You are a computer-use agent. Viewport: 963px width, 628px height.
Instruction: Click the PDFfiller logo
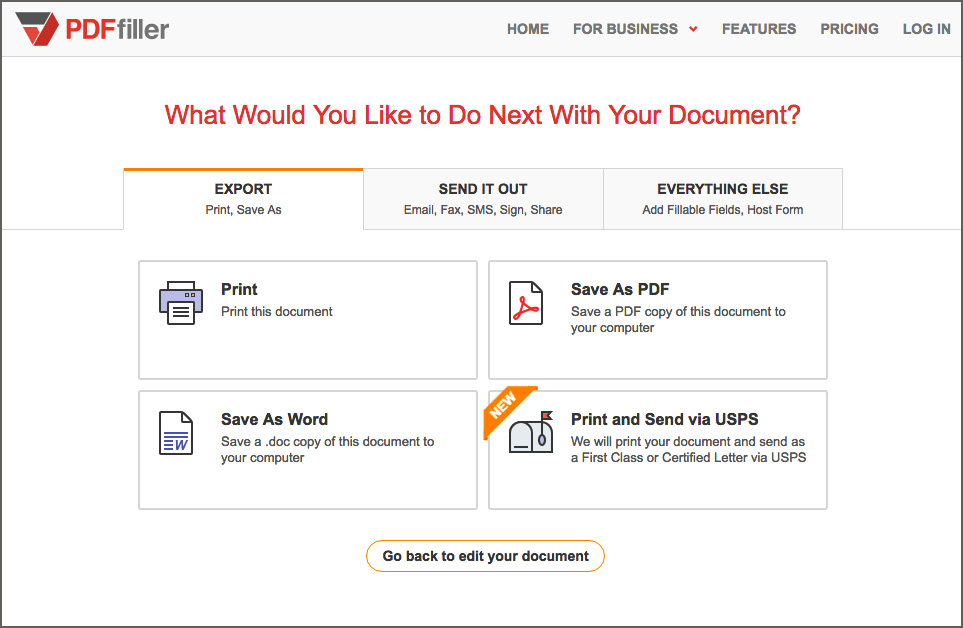(92, 29)
